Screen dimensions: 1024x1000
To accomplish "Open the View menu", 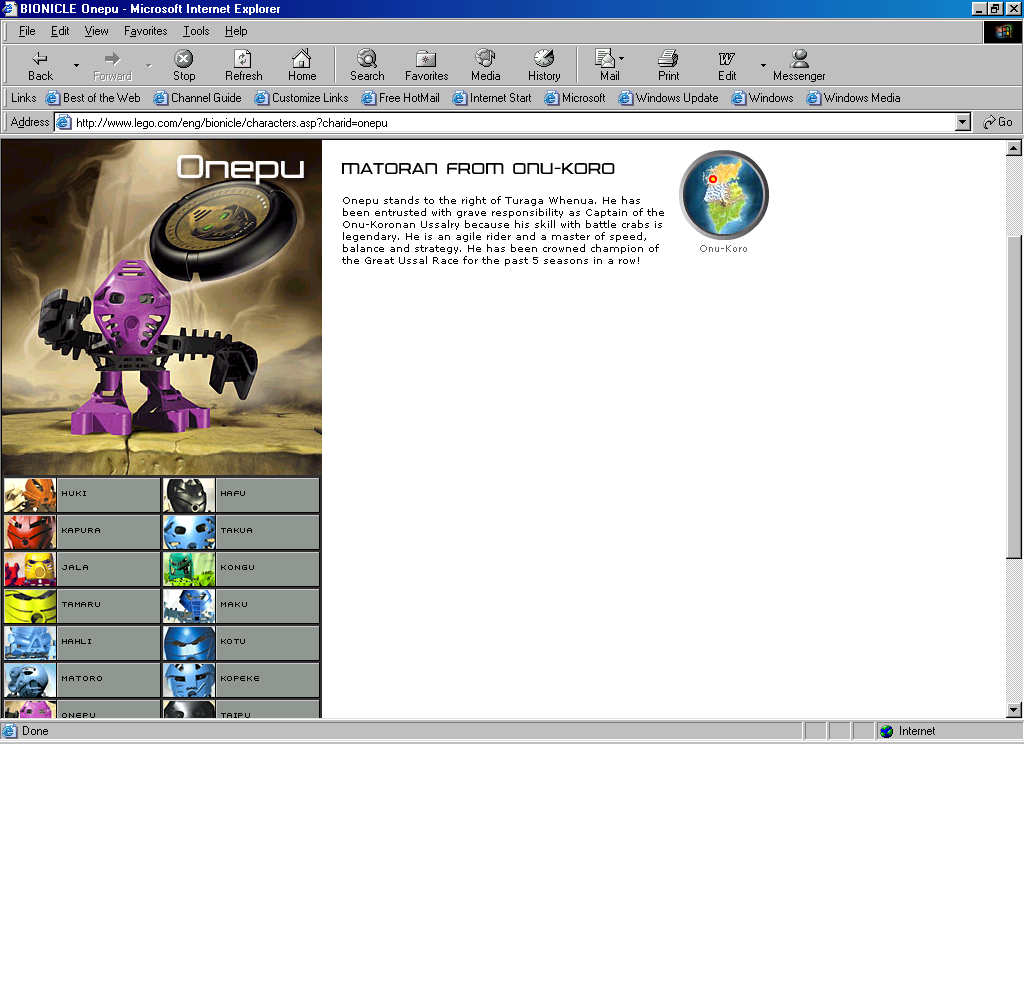I will pyautogui.click(x=96, y=31).
